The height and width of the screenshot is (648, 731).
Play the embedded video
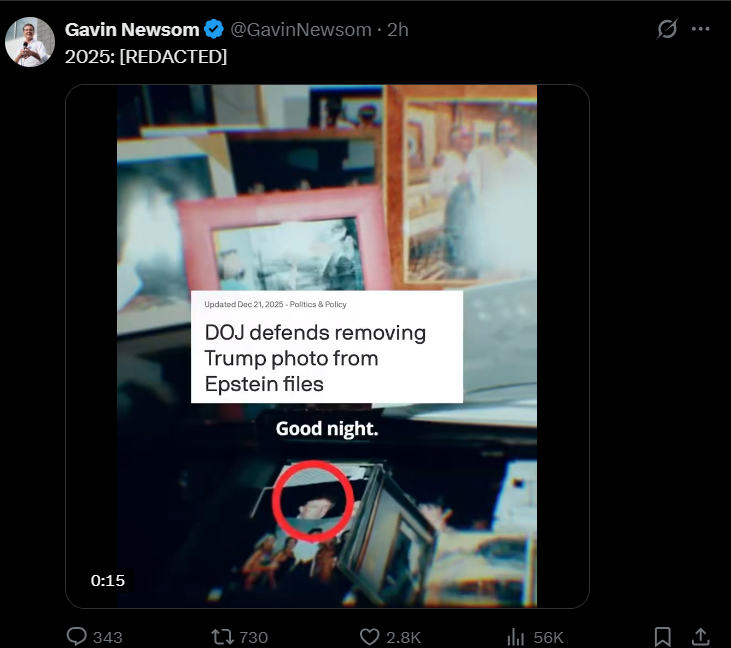point(327,346)
